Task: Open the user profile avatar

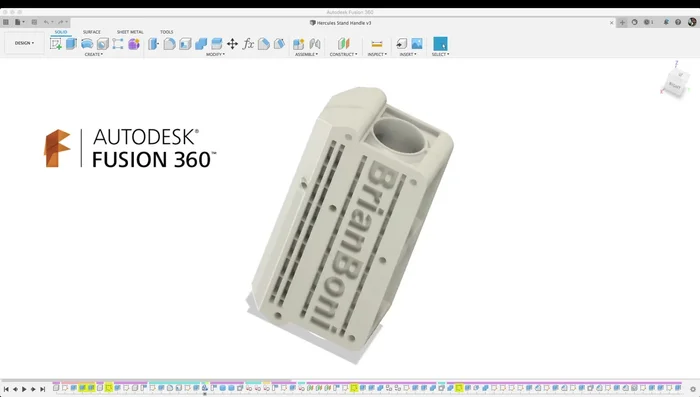Action: click(692, 22)
